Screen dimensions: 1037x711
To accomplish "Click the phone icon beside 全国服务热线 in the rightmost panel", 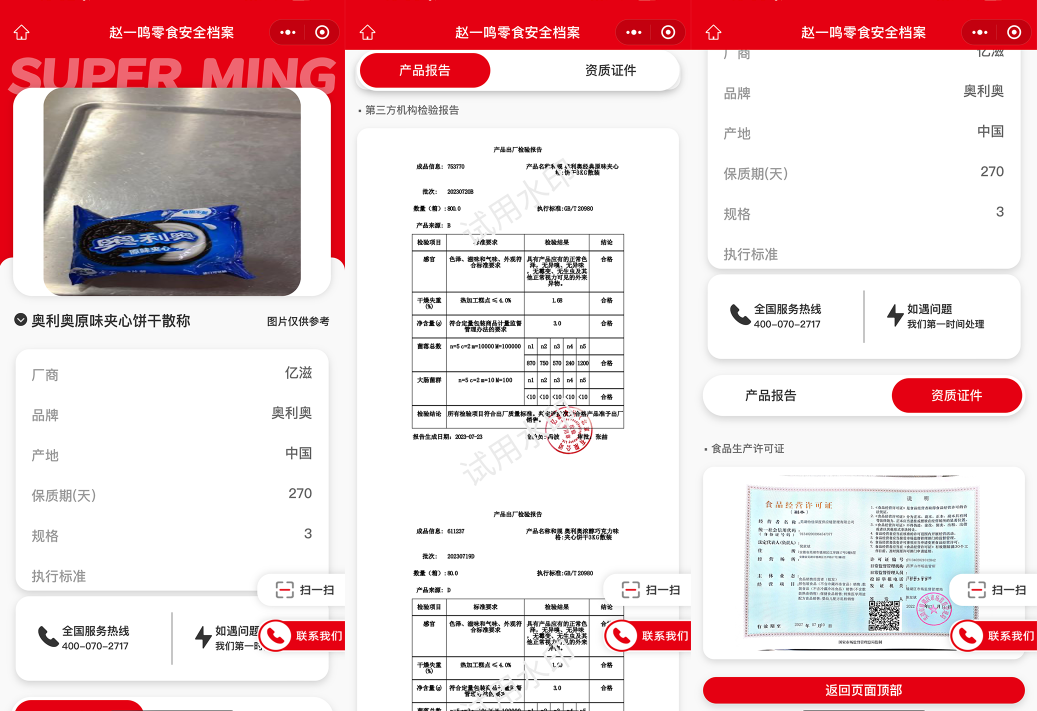I will pos(740,315).
